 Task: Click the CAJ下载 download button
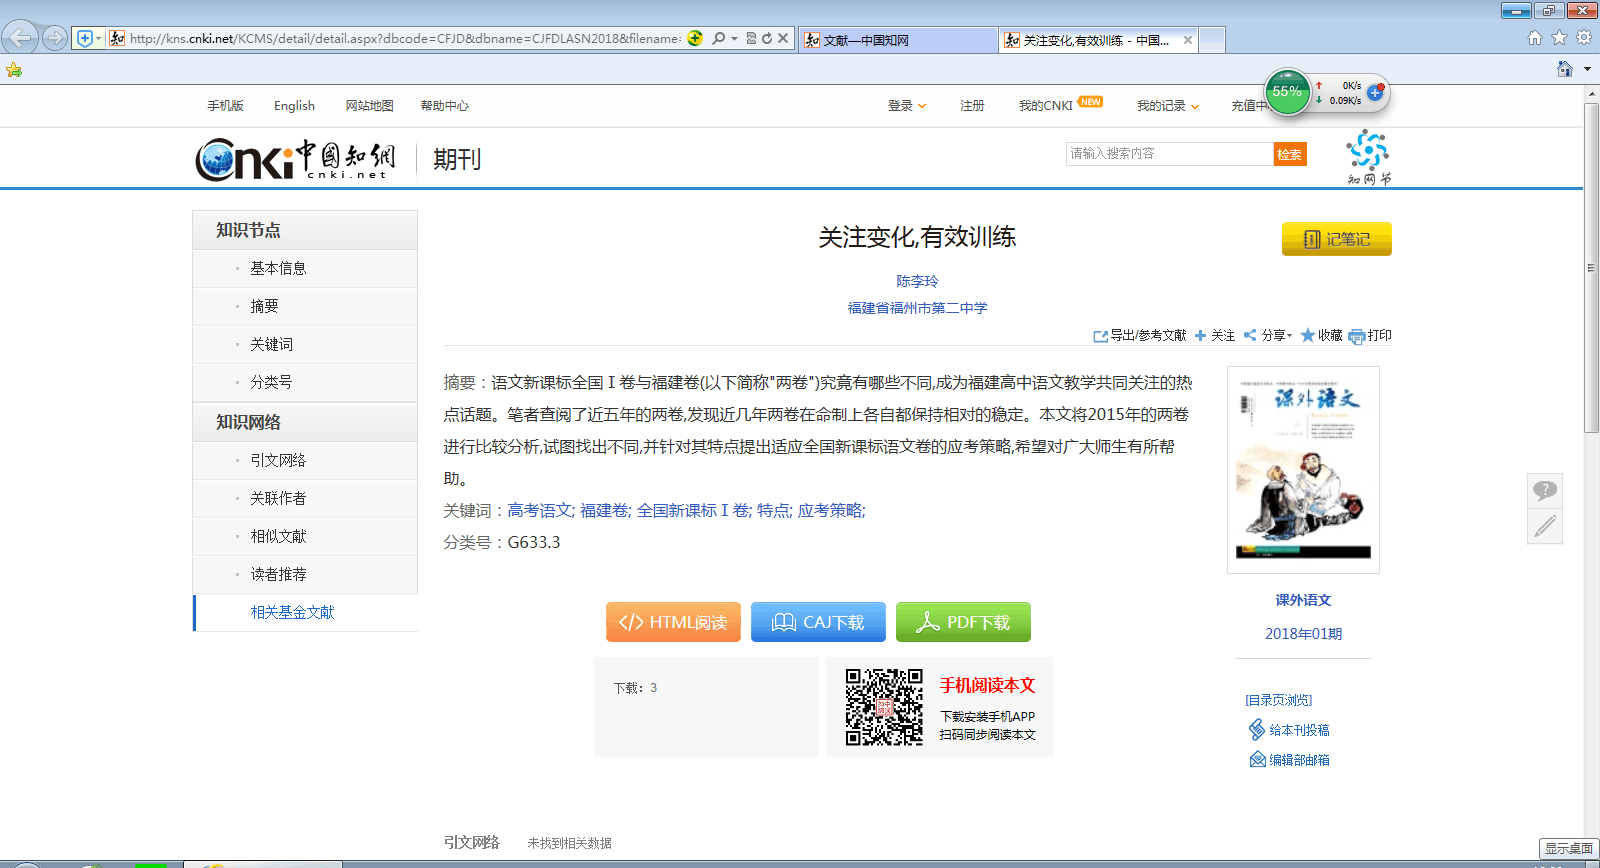point(818,622)
